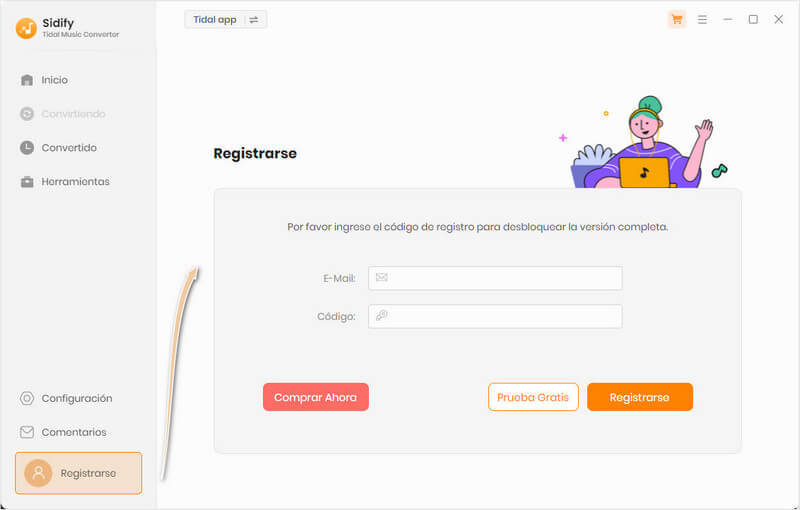Click the swap arrows beside Tidal app
Image resolution: width=800 pixels, height=510 pixels.
[x=254, y=20]
